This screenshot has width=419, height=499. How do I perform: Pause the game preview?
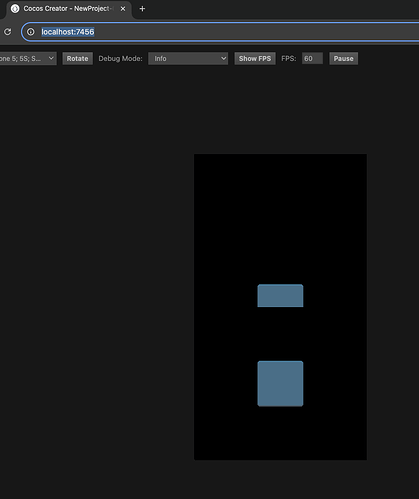(343, 59)
